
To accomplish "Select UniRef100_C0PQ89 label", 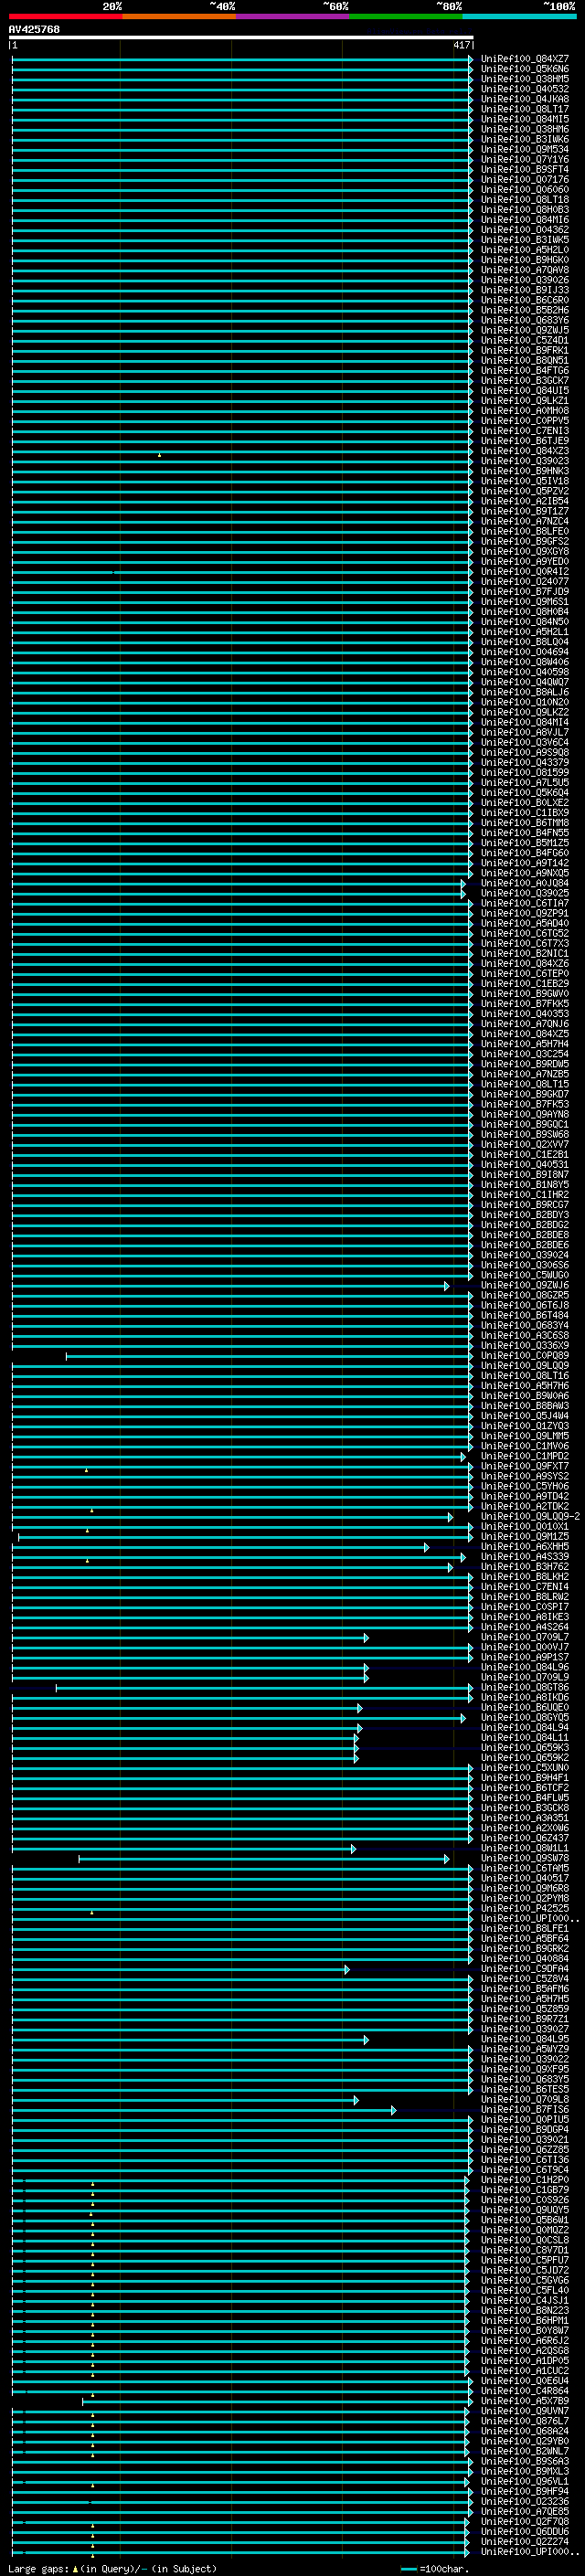I will 525,1356.
